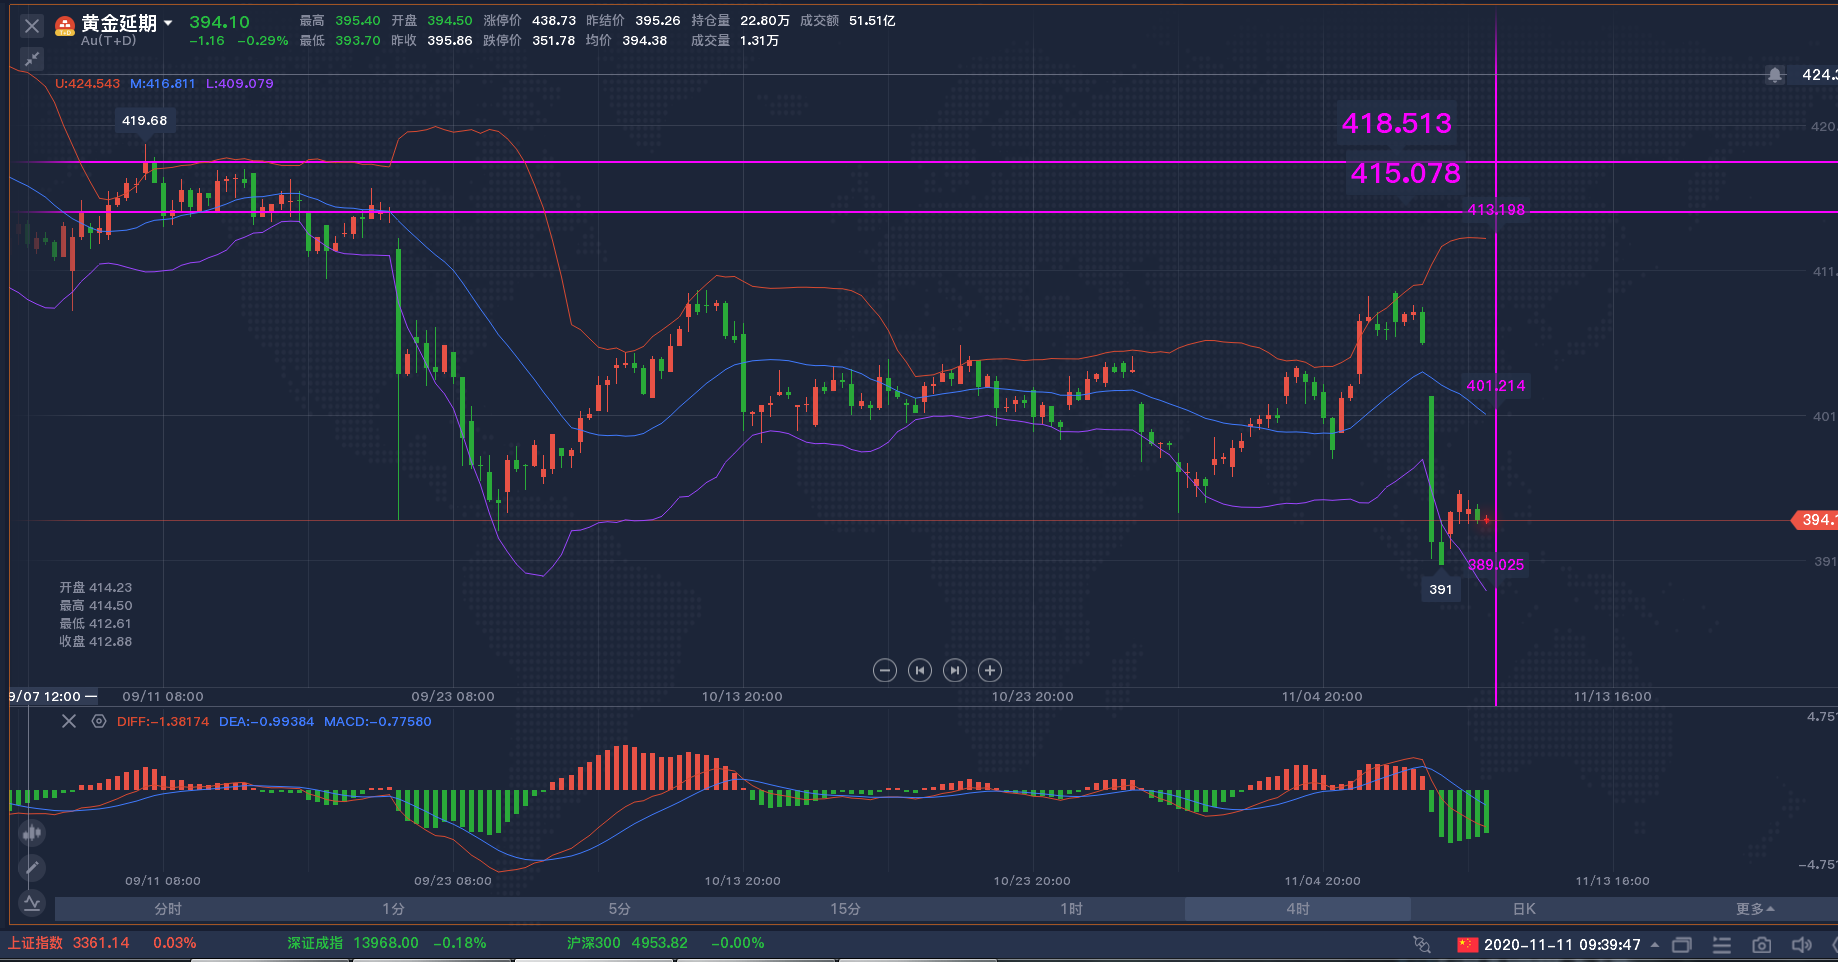
Task: Click the 成交额 51.51亿 value
Action: (872, 20)
